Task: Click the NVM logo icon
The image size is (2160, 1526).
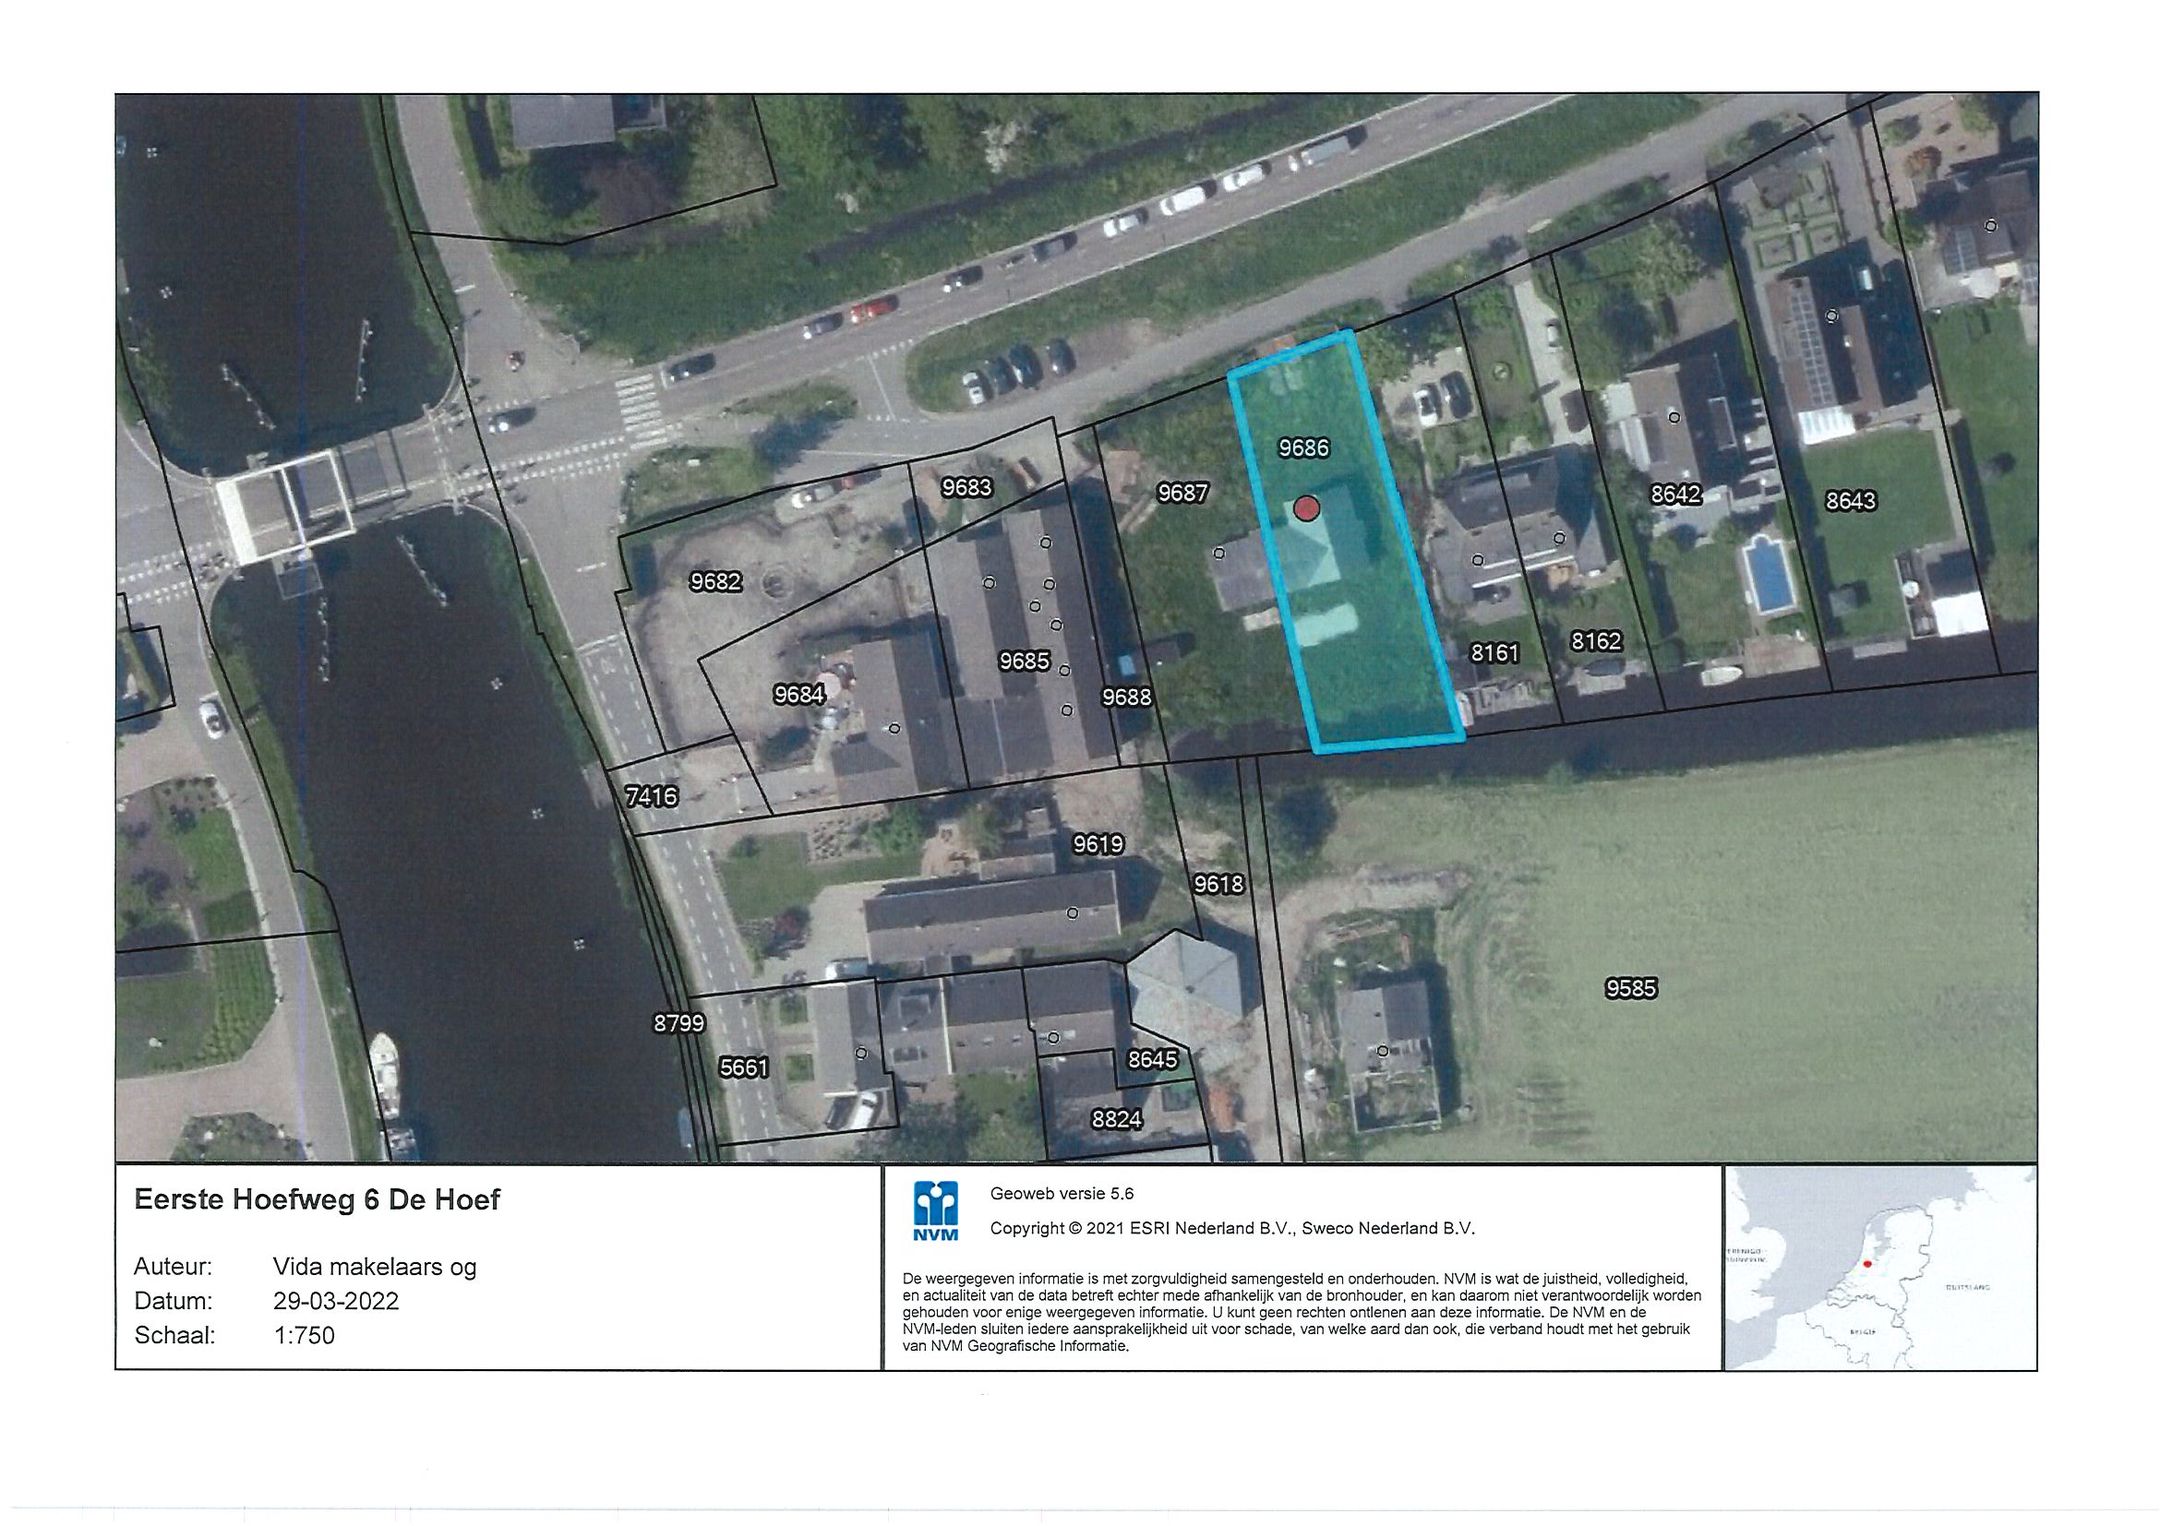Action: (935, 1210)
